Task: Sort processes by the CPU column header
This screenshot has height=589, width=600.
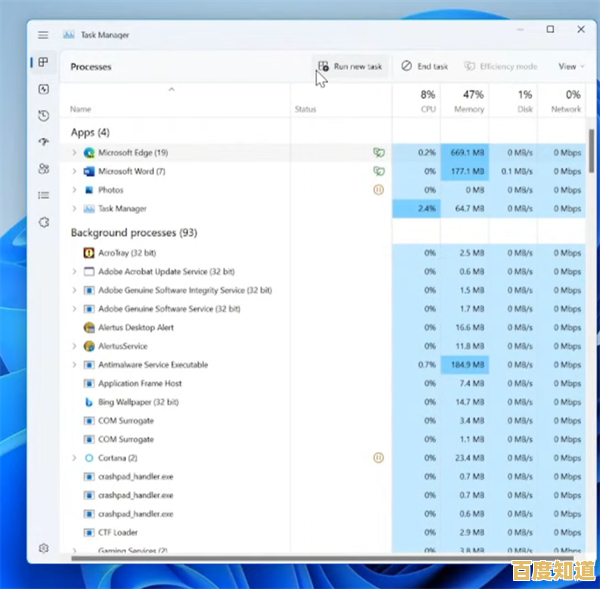Action: (x=427, y=100)
